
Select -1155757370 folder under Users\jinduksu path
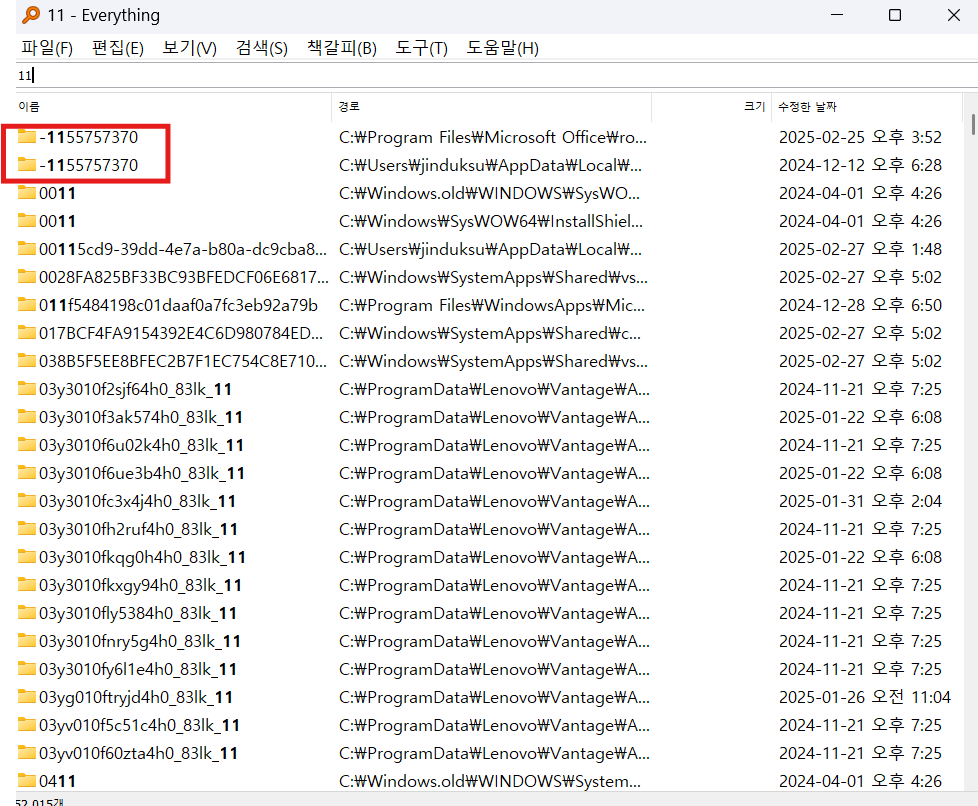89,165
